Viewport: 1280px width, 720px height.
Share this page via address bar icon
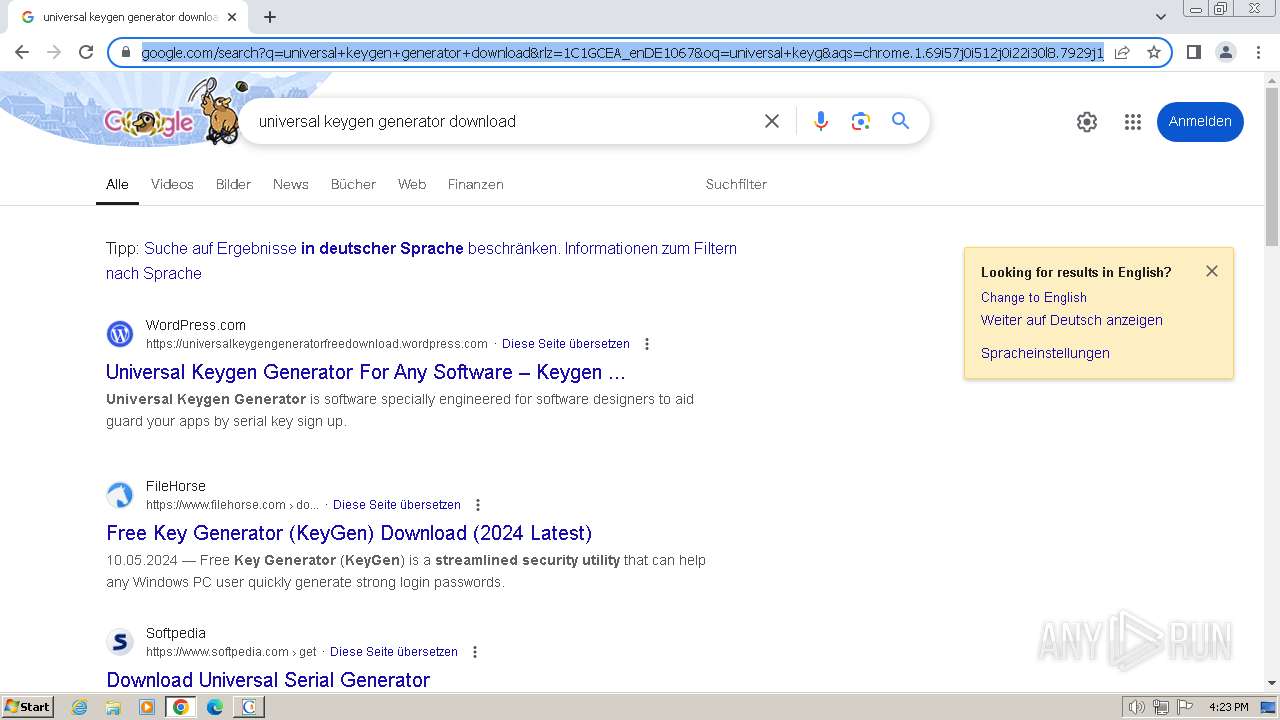point(1122,52)
